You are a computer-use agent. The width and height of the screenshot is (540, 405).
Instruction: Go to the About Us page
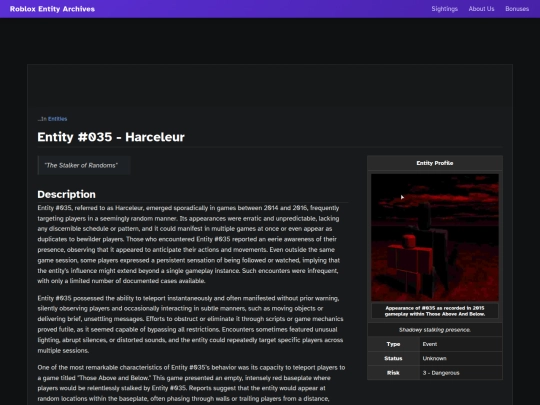click(481, 9)
